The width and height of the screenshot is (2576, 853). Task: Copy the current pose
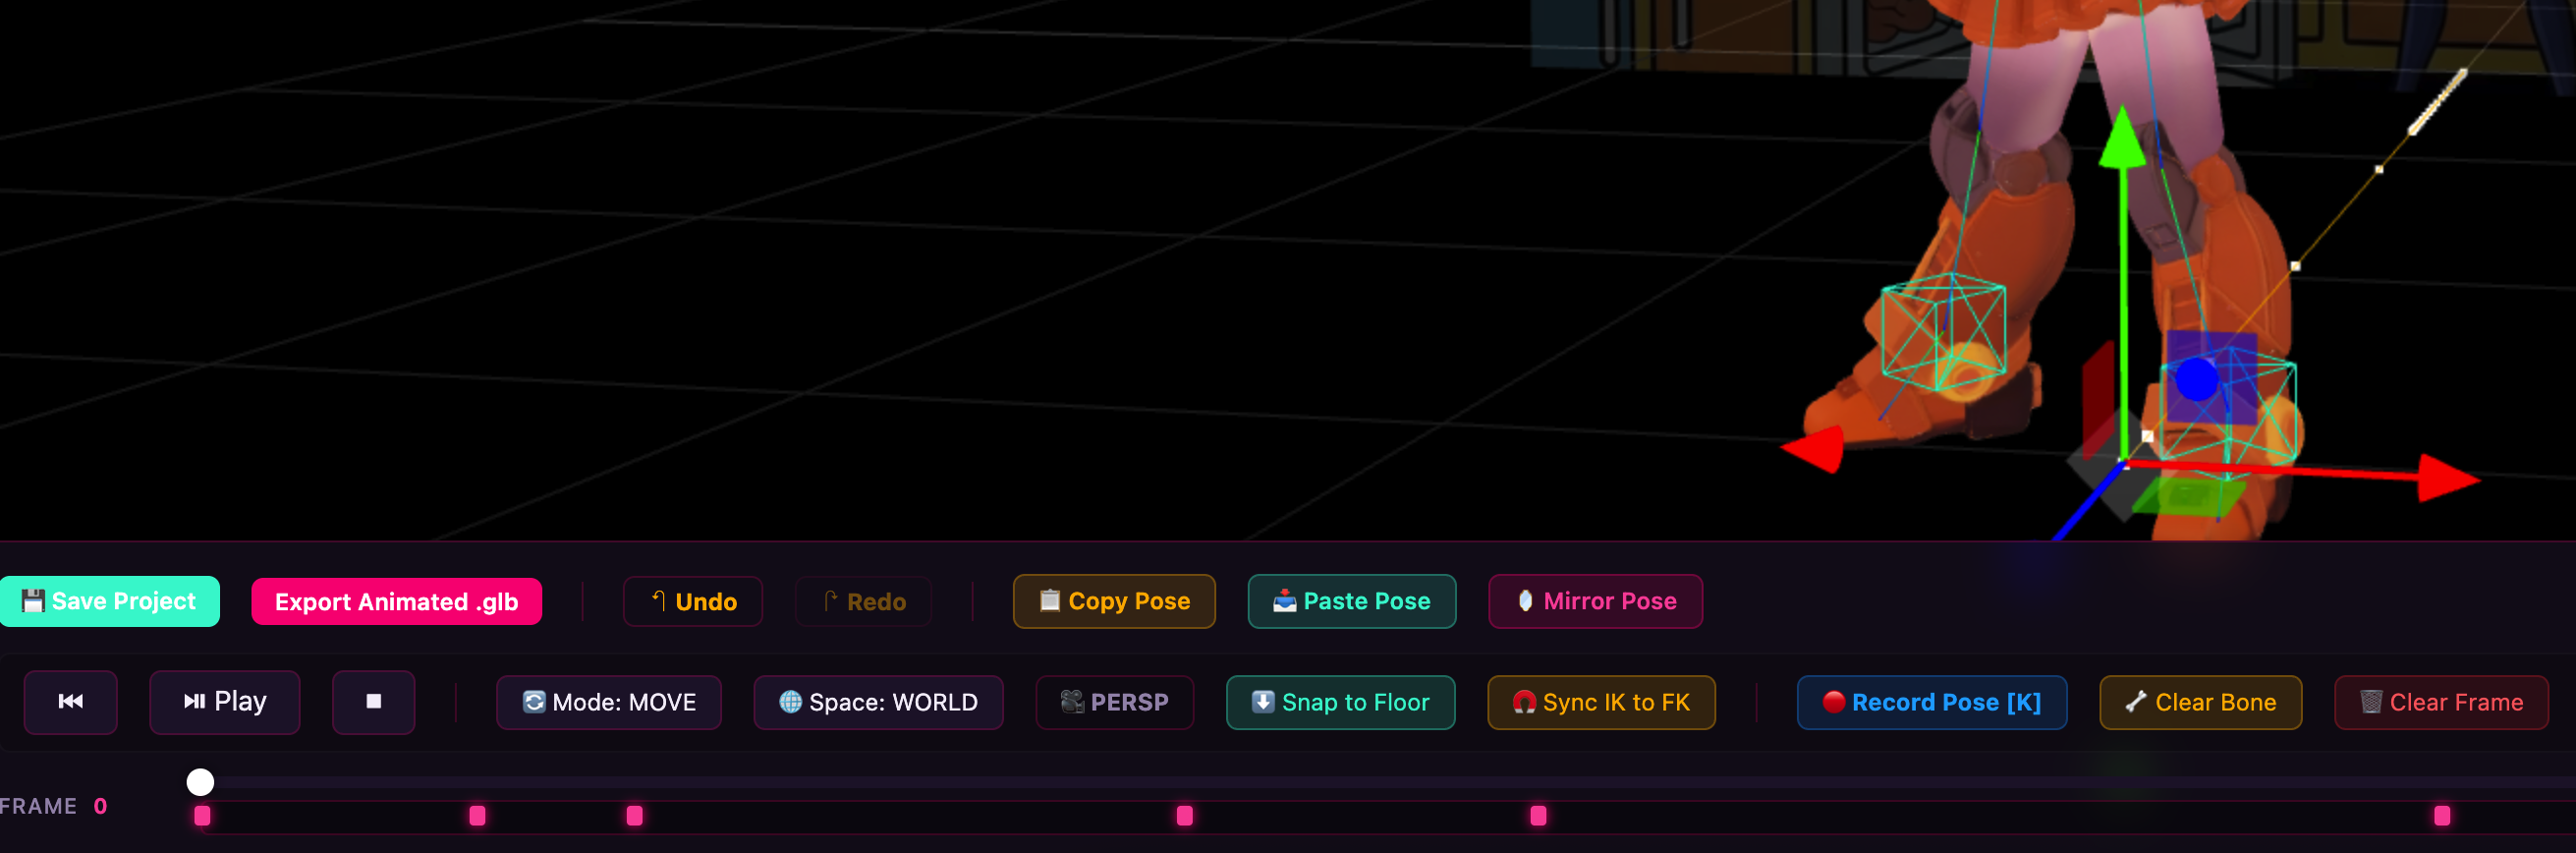(x=1114, y=601)
